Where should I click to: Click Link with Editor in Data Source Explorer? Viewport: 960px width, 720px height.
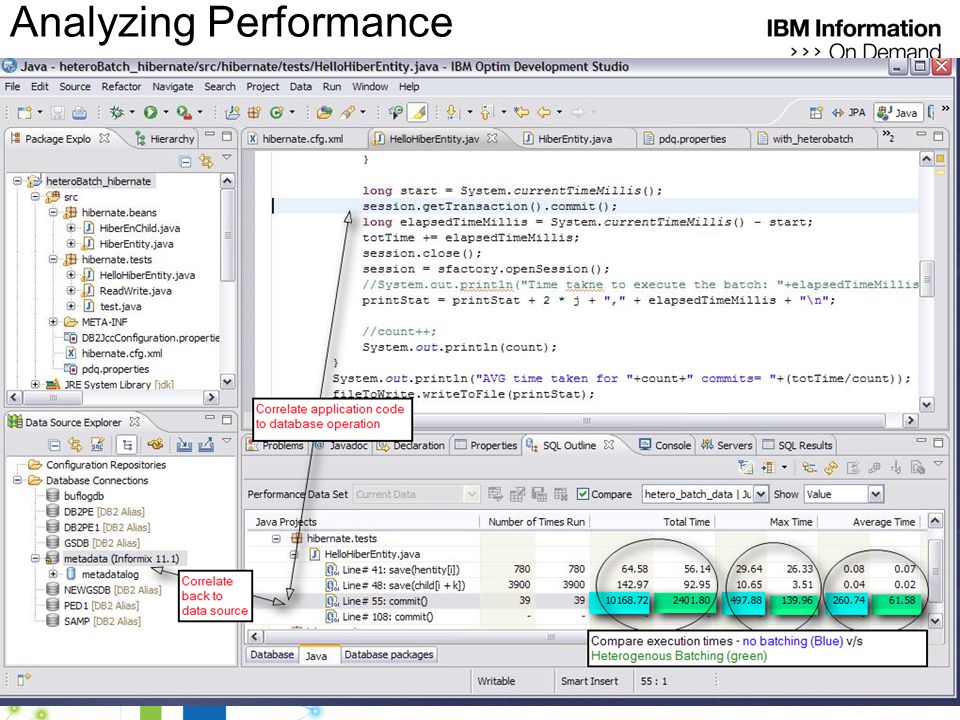[75, 445]
